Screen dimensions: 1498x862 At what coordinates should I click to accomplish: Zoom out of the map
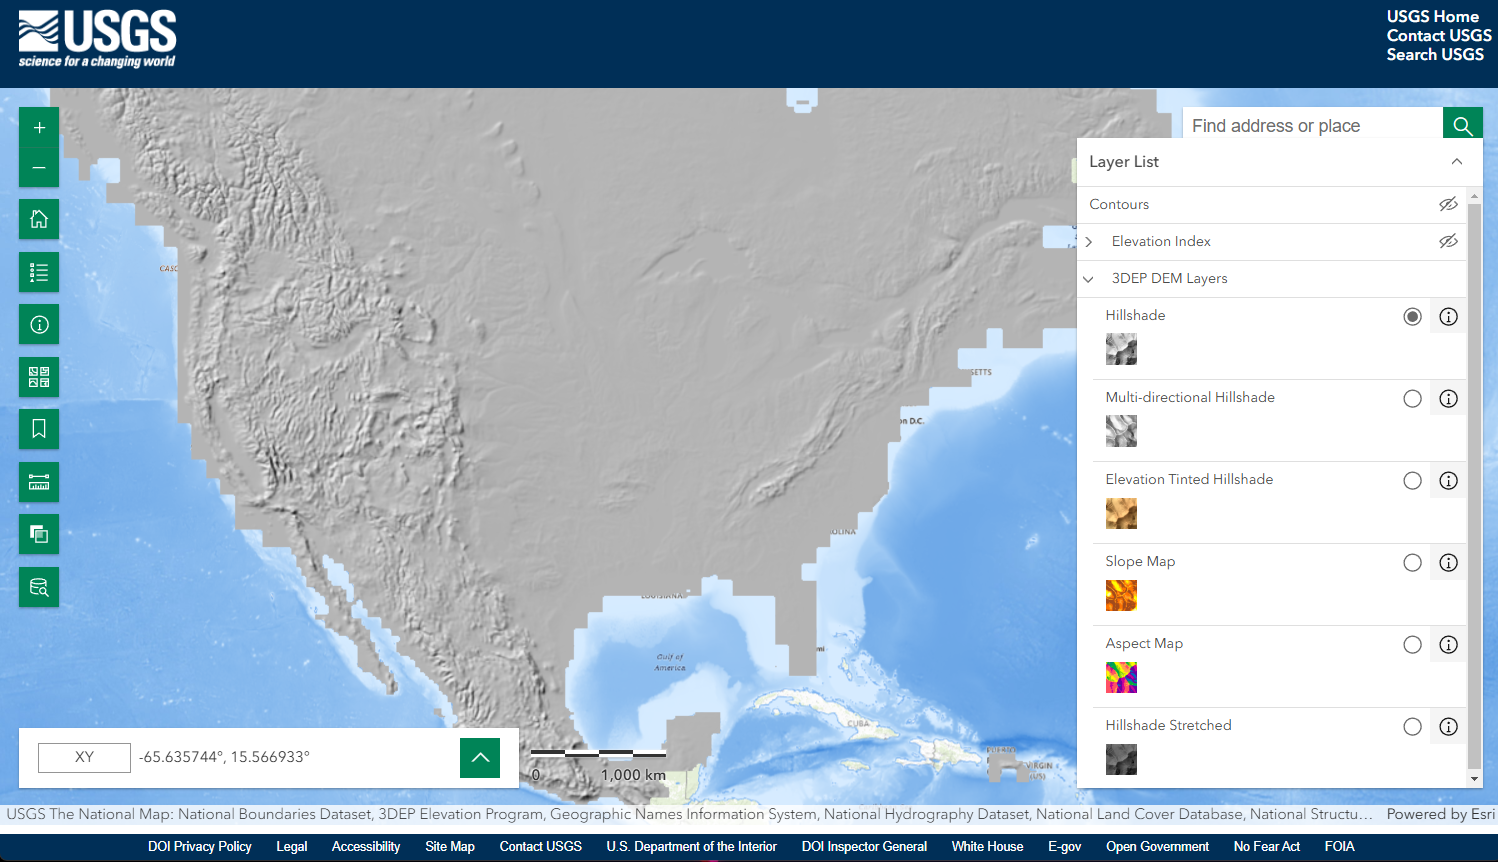click(39, 168)
